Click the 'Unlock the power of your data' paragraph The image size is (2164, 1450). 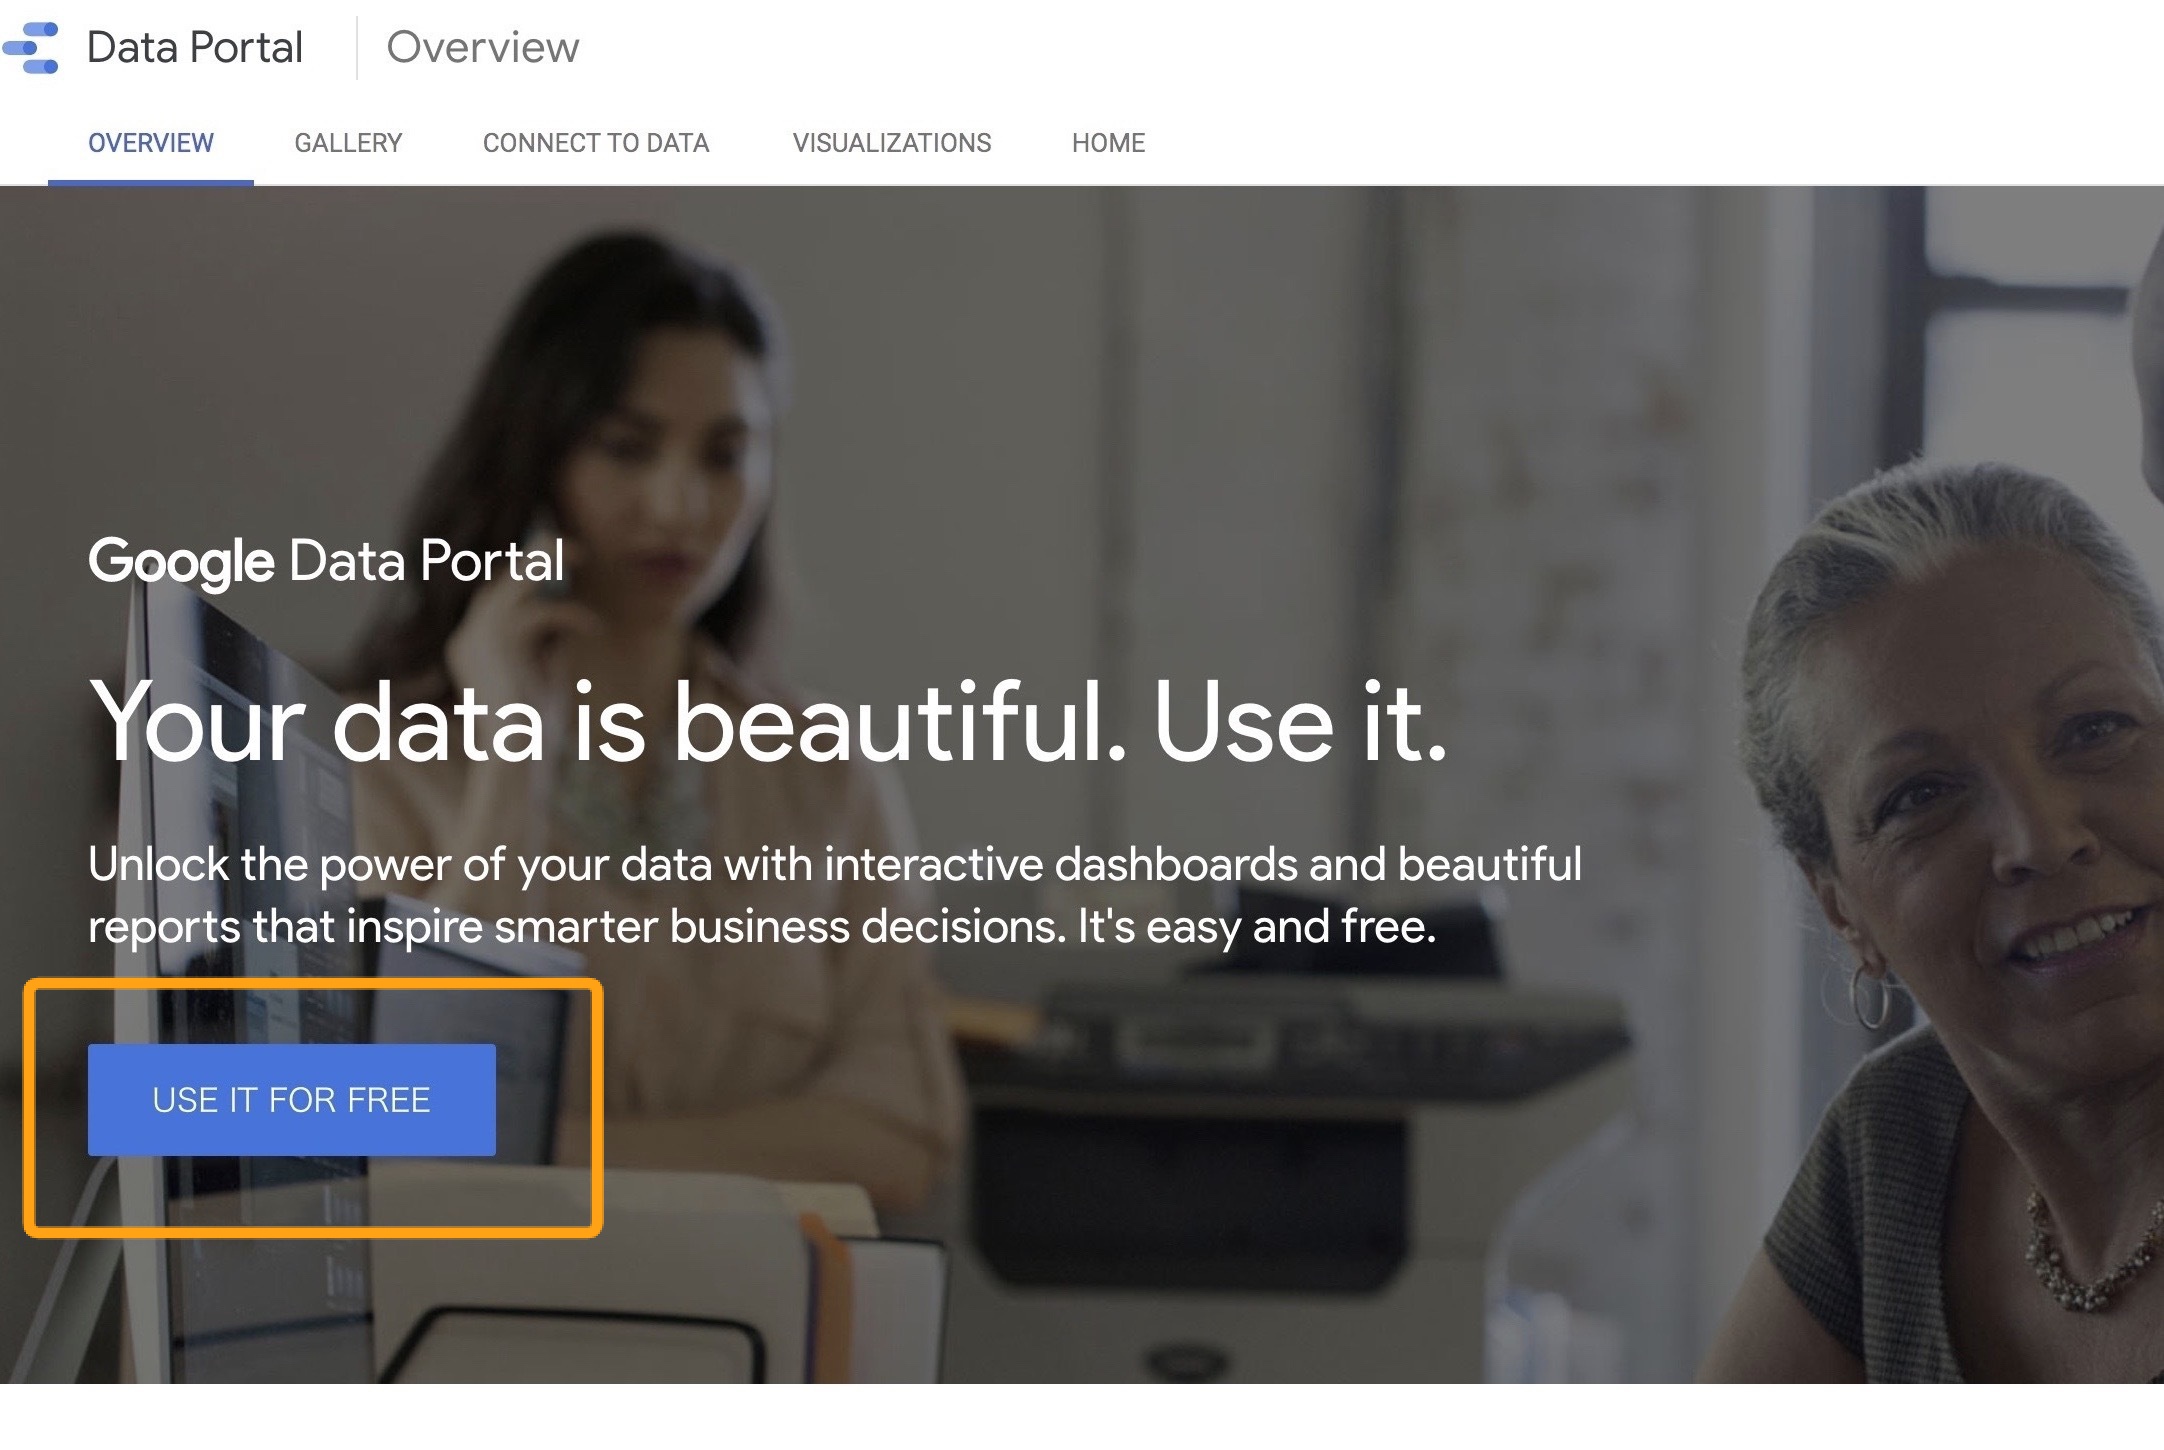point(835,895)
